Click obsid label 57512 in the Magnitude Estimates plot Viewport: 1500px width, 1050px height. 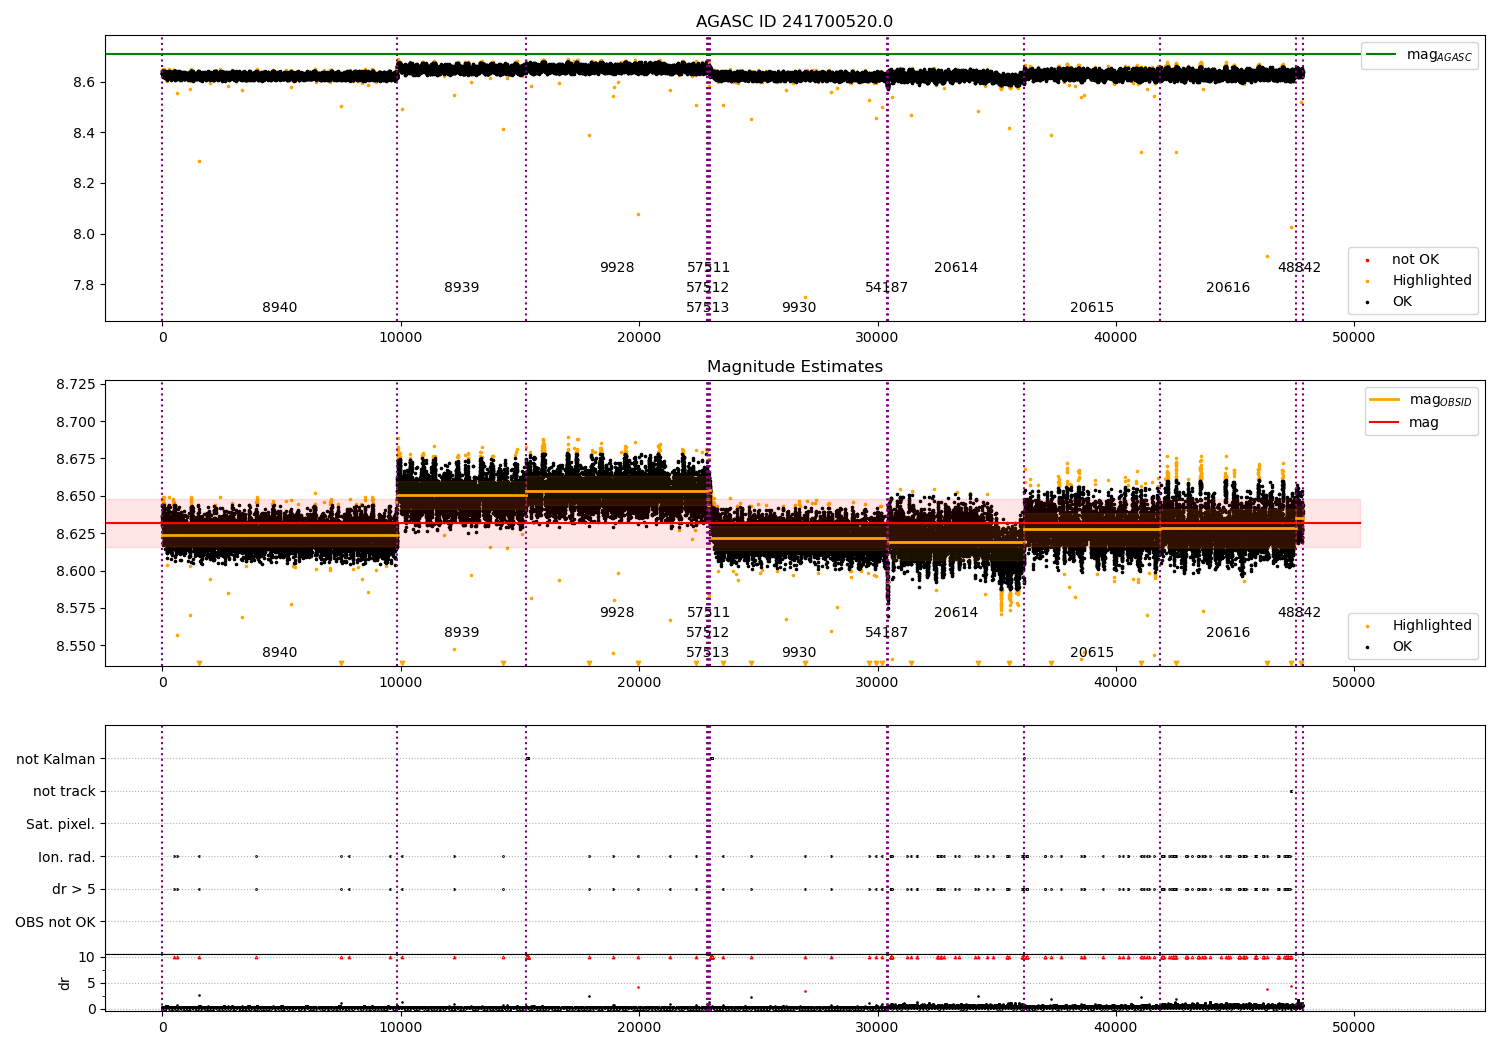point(708,633)
